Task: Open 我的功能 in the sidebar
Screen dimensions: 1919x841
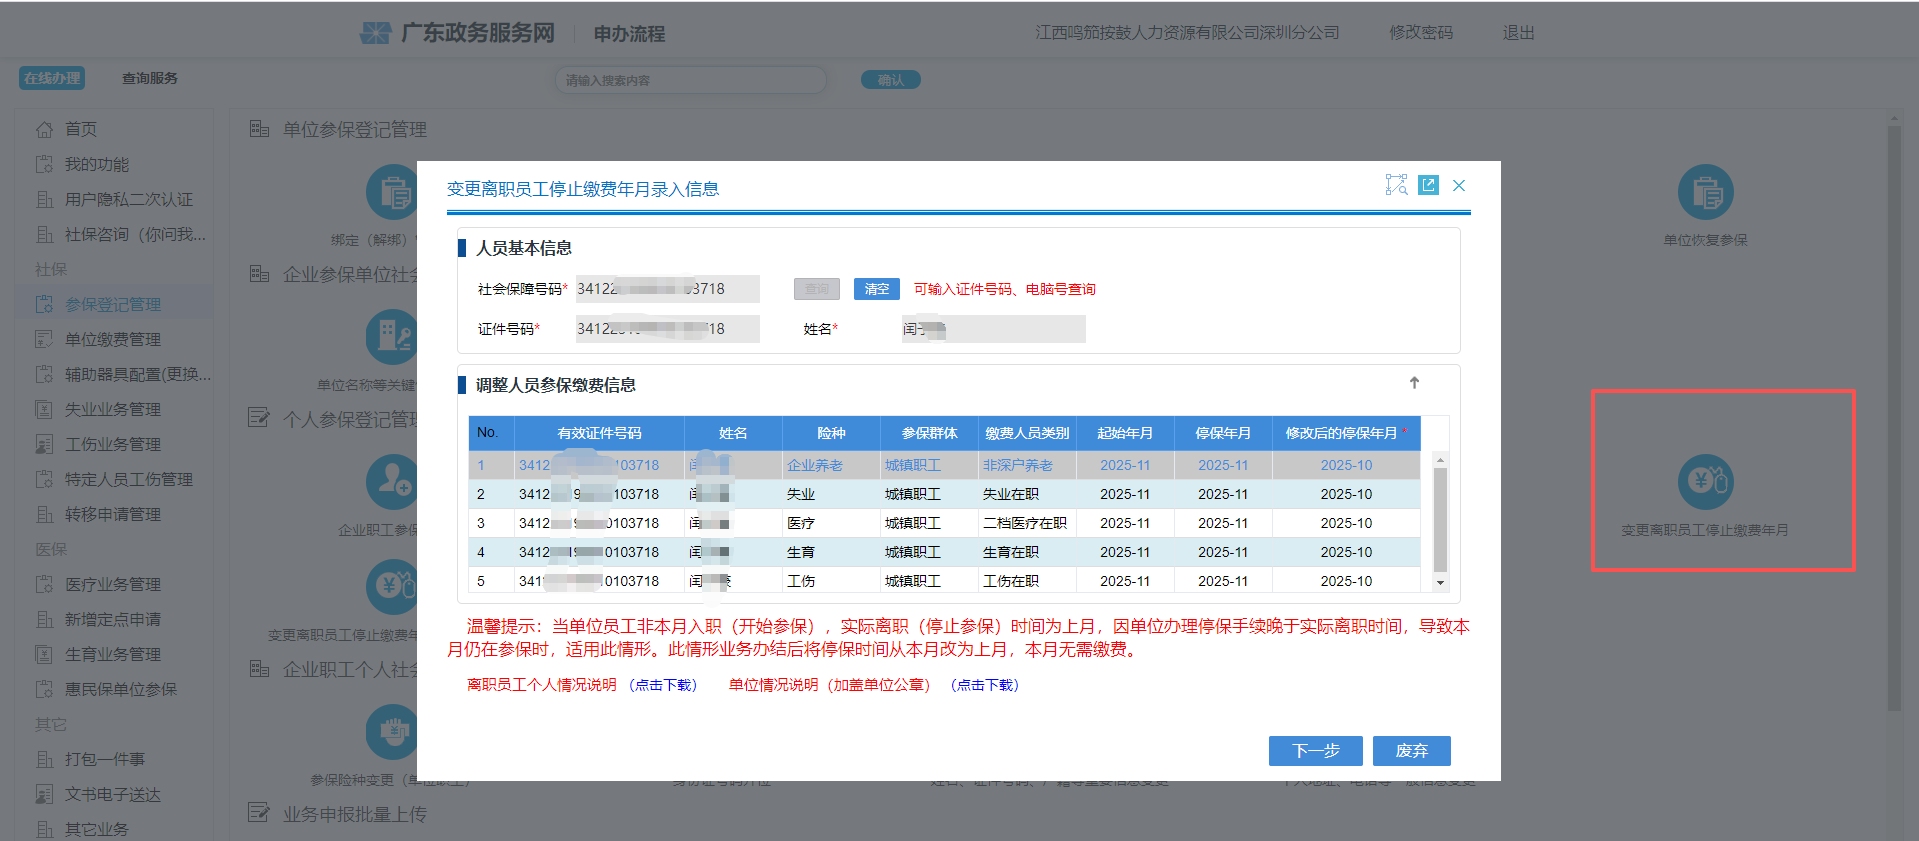Action: point(97,164)
